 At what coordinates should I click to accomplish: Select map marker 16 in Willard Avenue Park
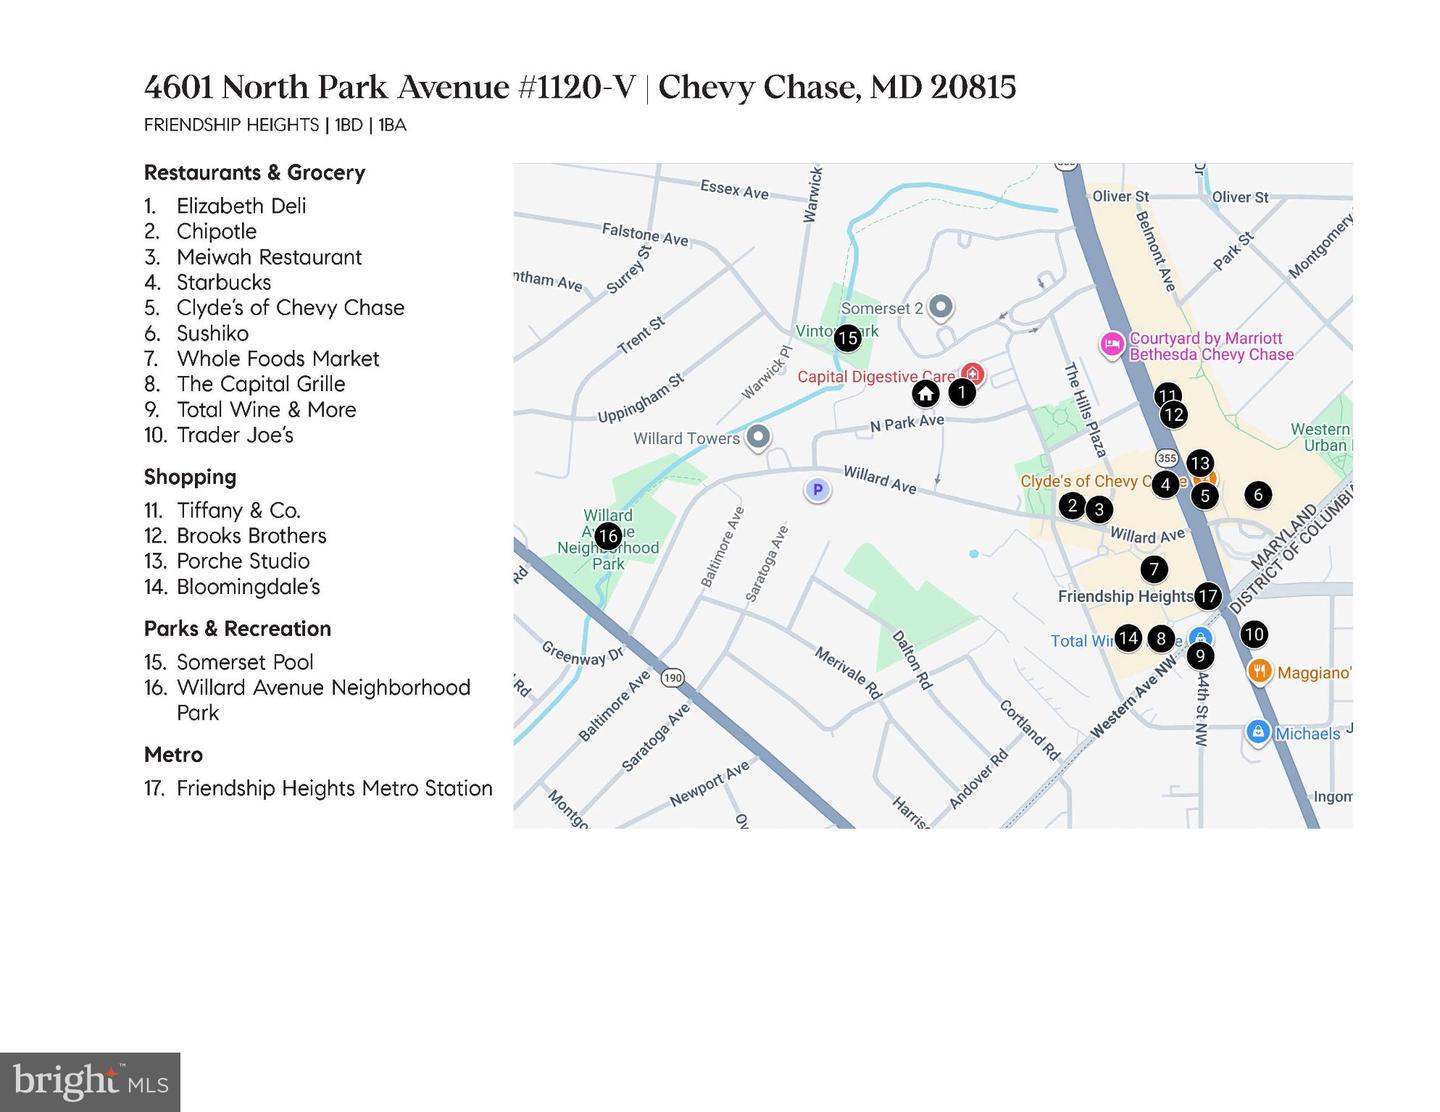coord(608,536)
